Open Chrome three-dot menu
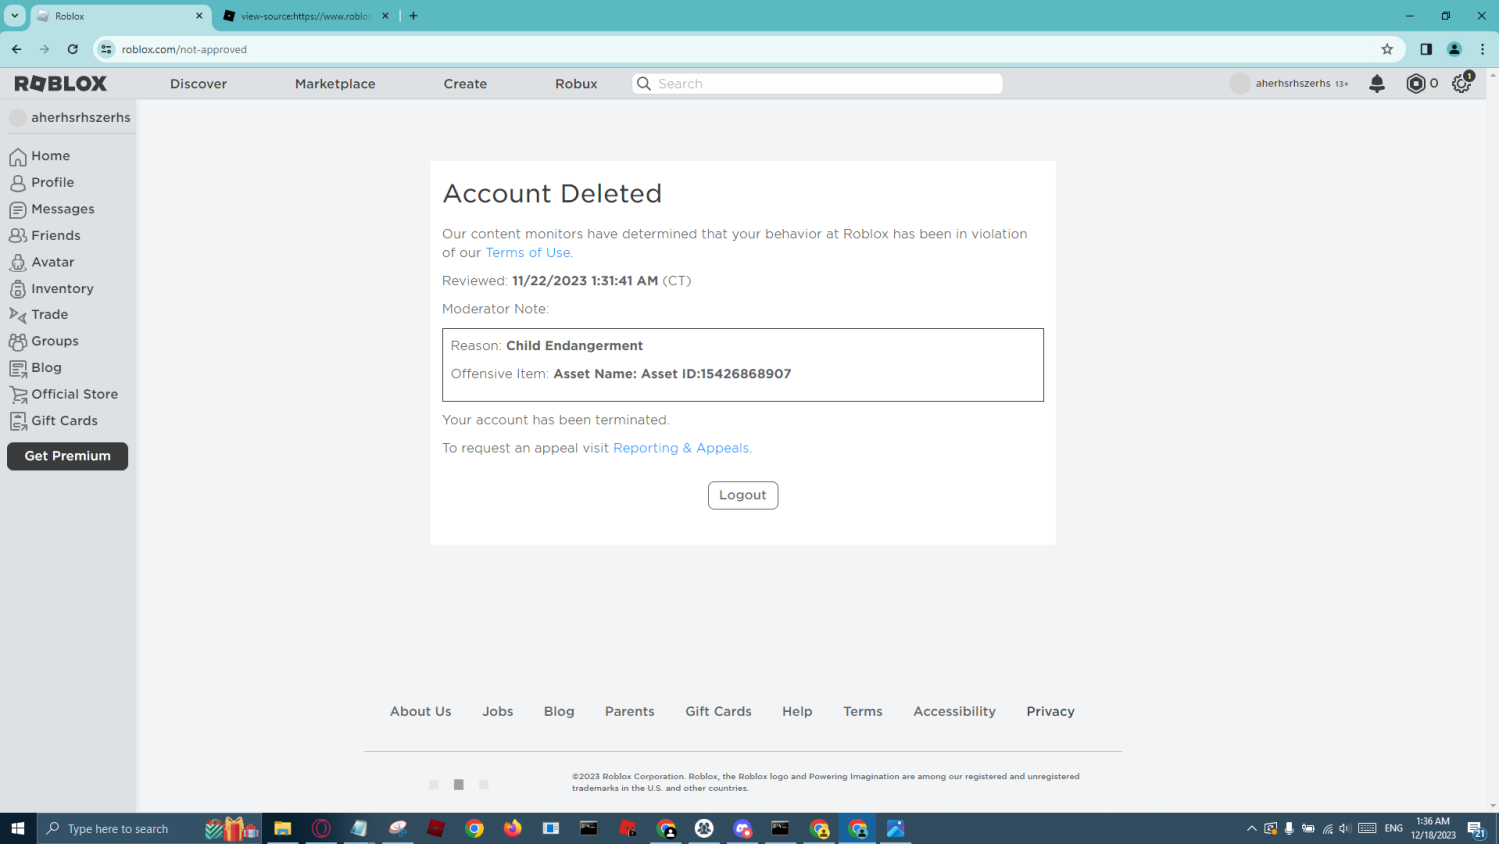The height and width of the screenshot is (844, 1499). (x=1482, y=49)
